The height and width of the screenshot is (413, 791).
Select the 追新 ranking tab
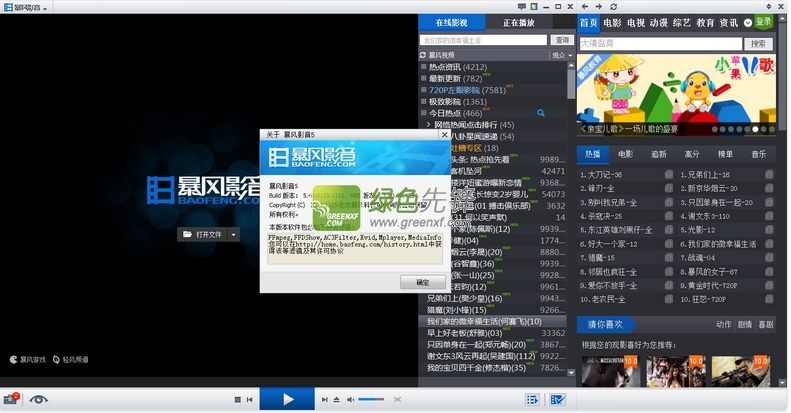pos(659,154)
